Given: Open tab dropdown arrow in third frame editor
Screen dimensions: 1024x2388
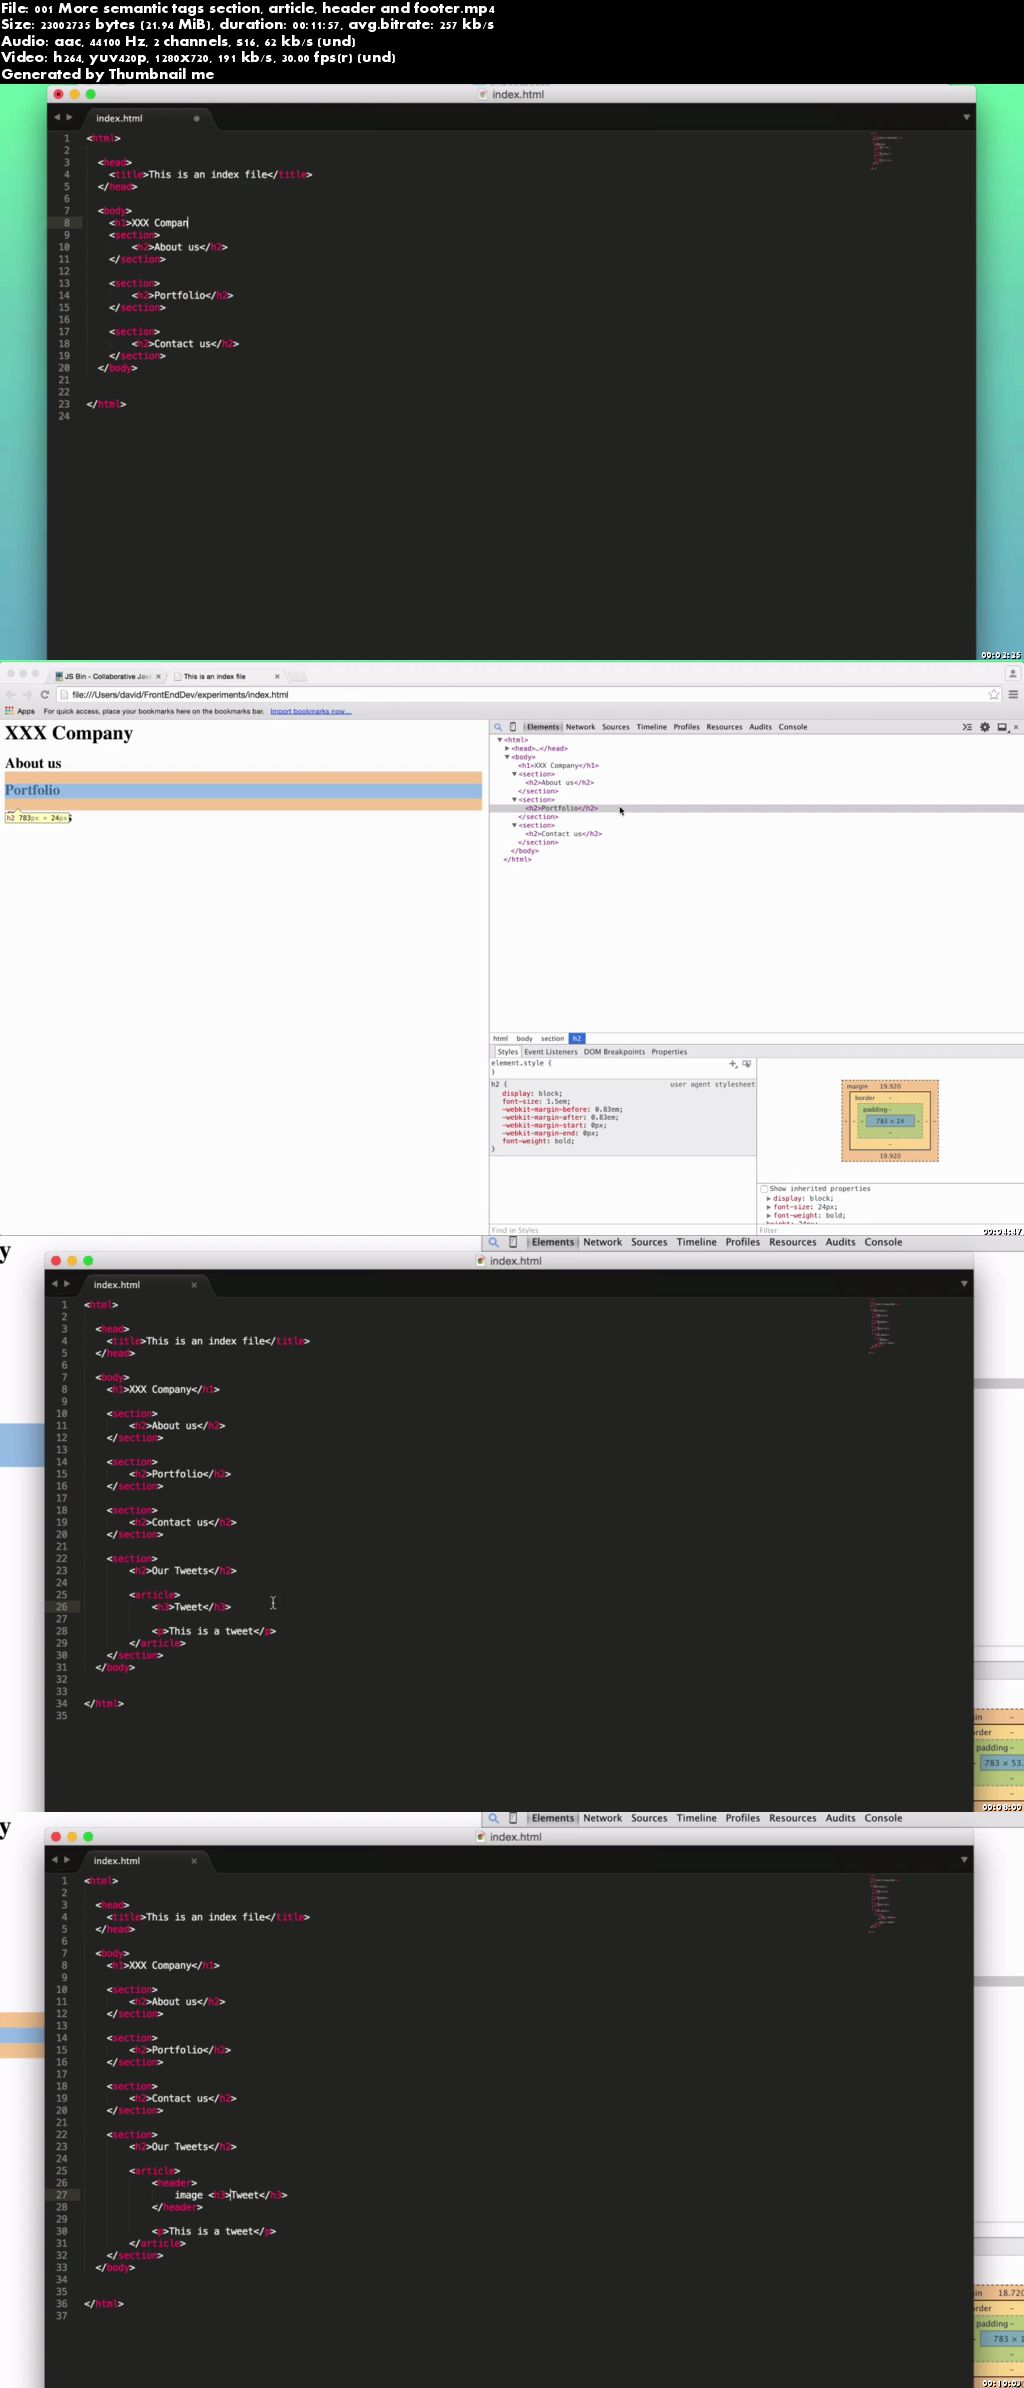Looking at the screenshot, I should tap(964, 1283).
